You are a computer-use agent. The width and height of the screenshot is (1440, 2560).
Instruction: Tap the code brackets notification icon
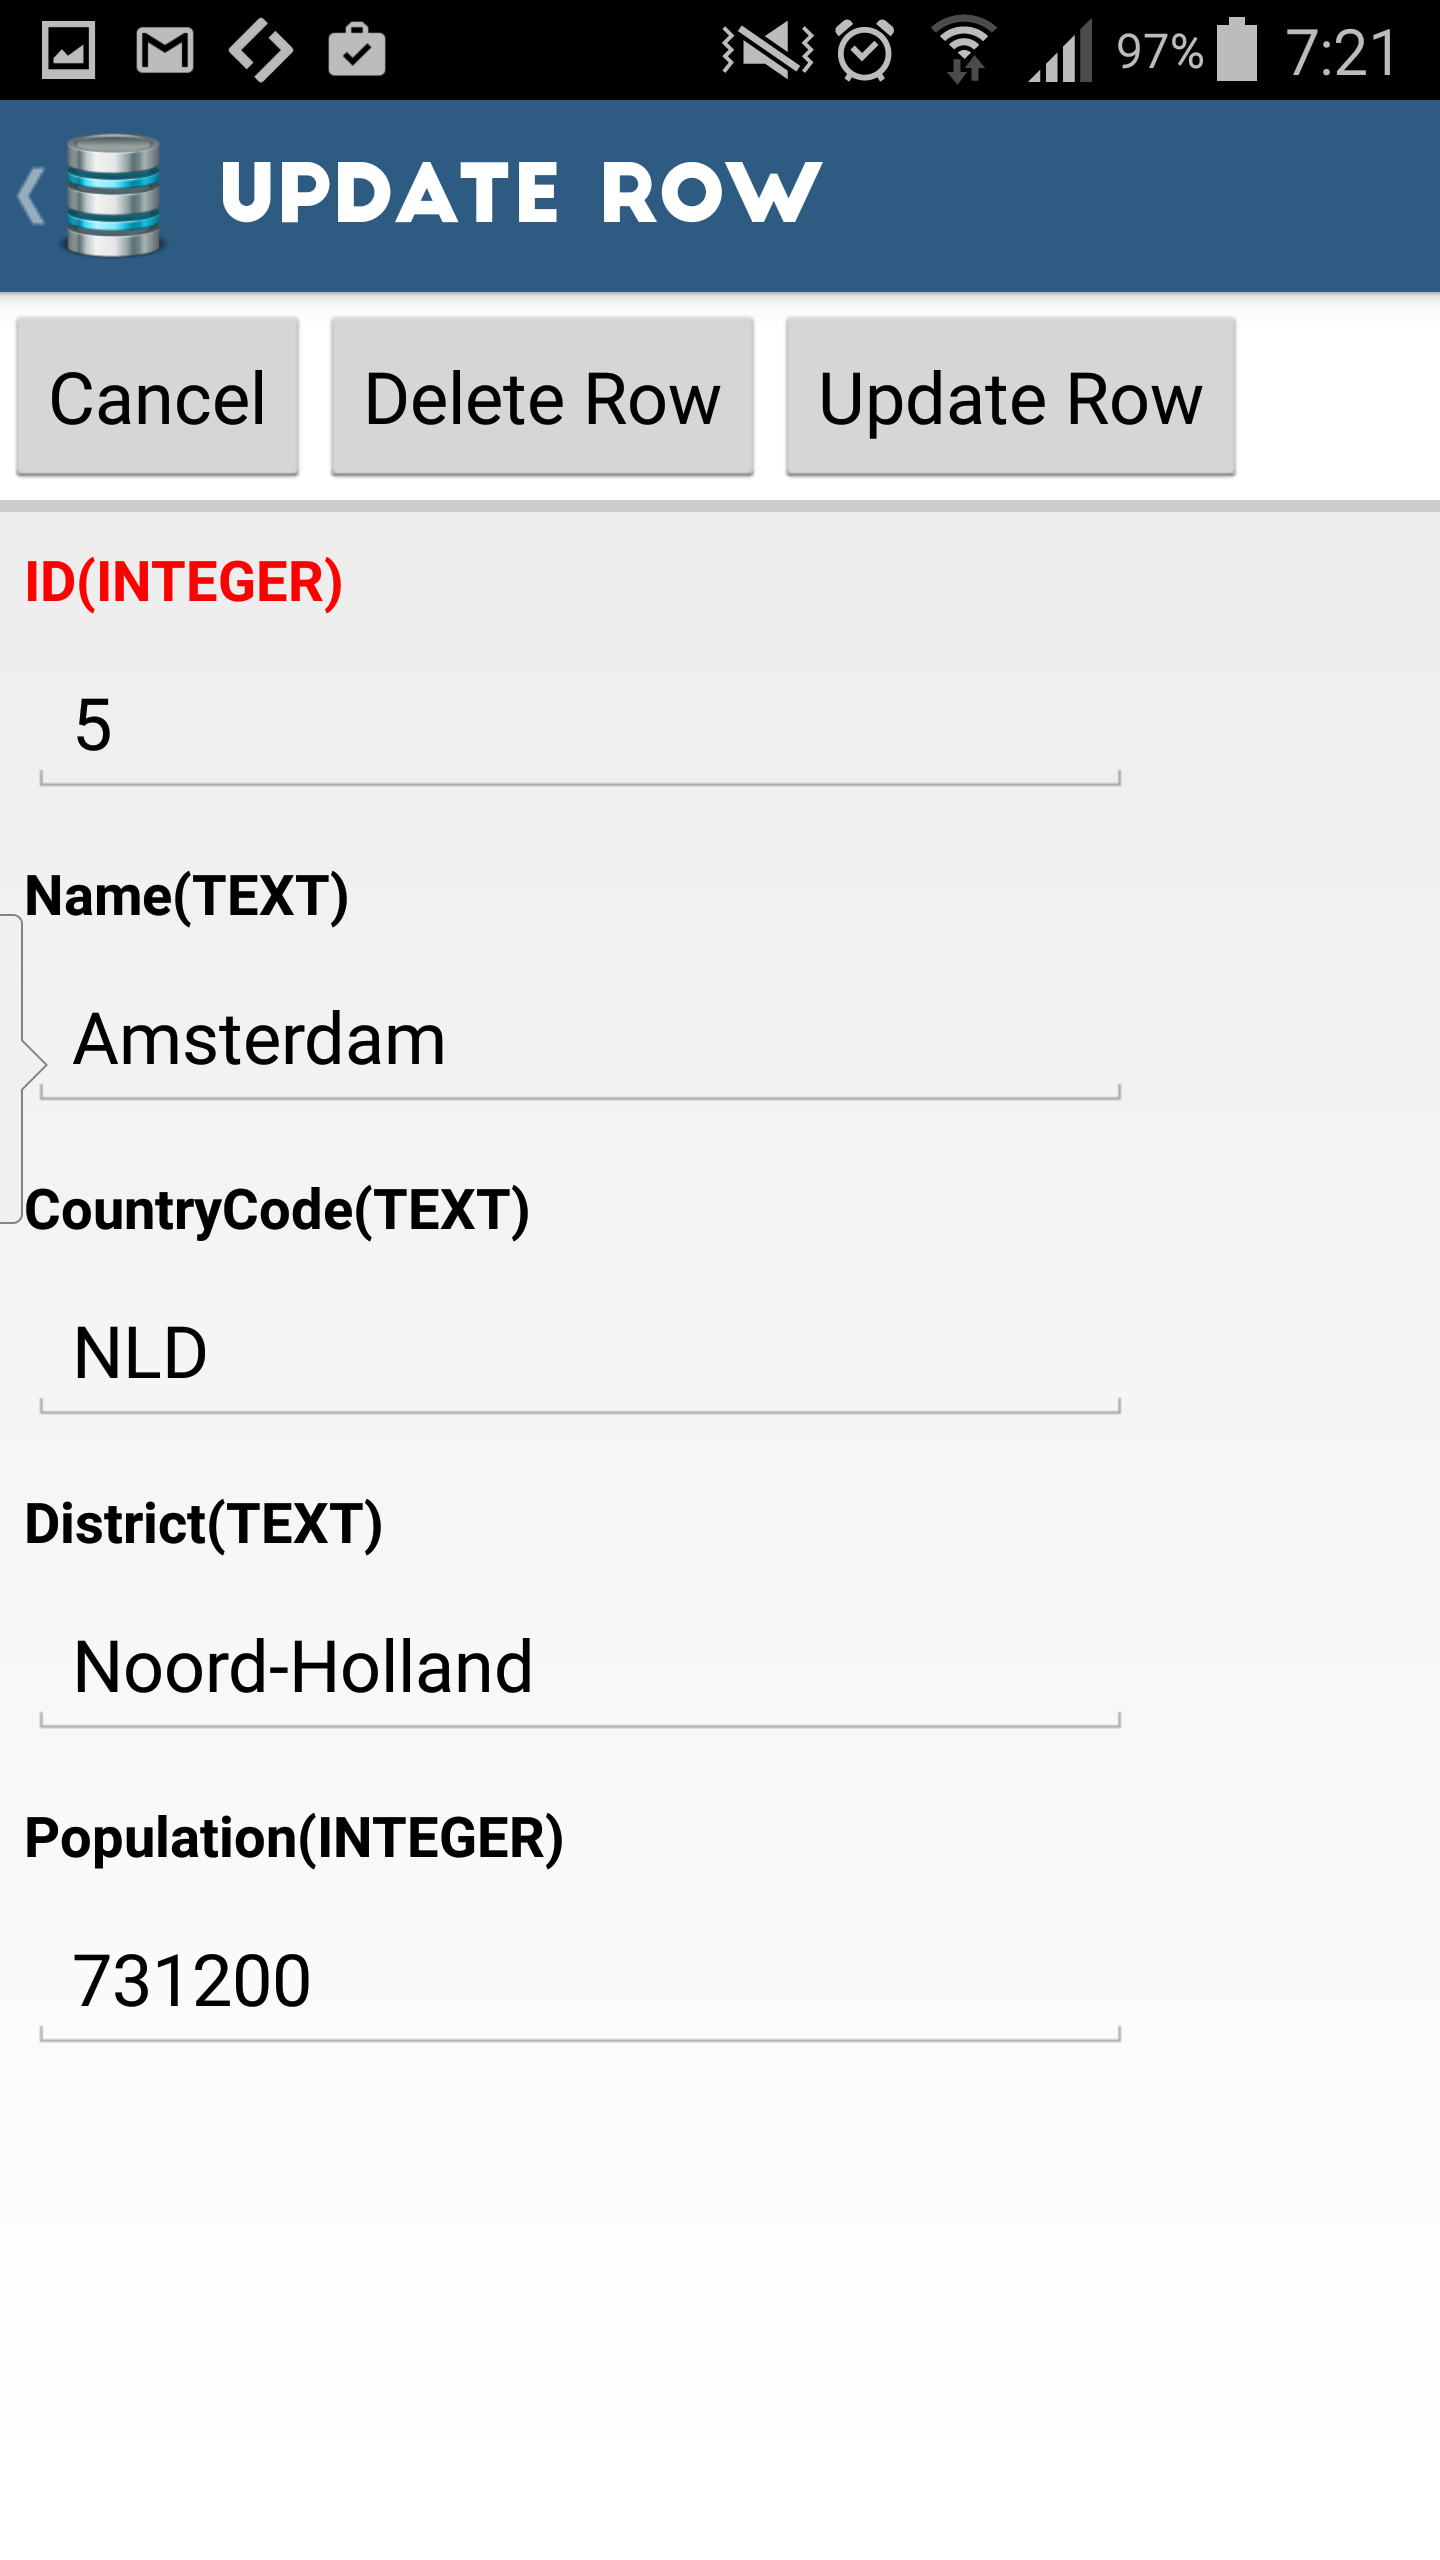pos(261,50)
